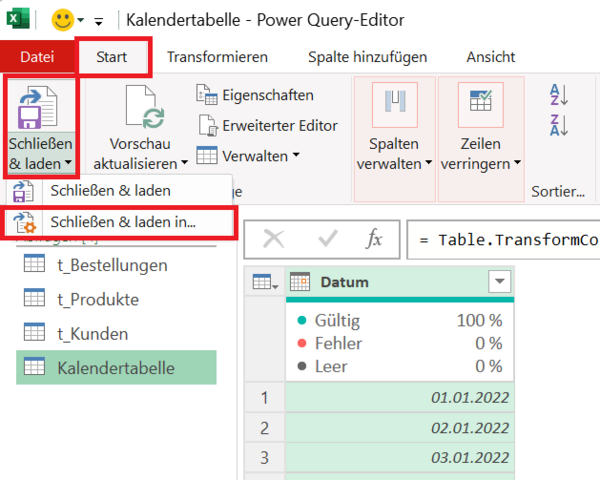Switch to the Transformieren tab

(x=216, y=57)
